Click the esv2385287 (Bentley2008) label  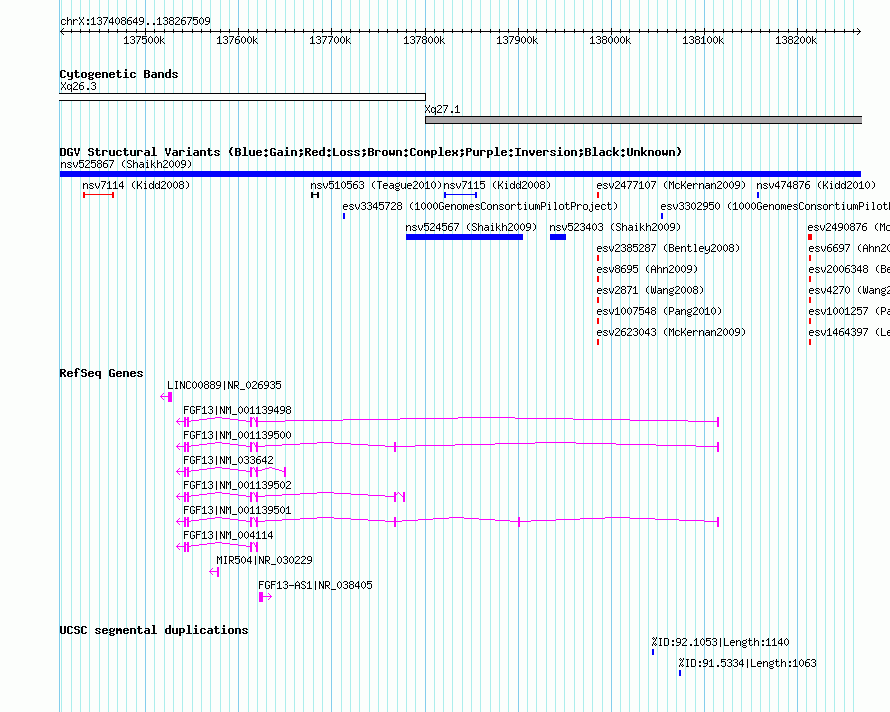tap(668, 248)
